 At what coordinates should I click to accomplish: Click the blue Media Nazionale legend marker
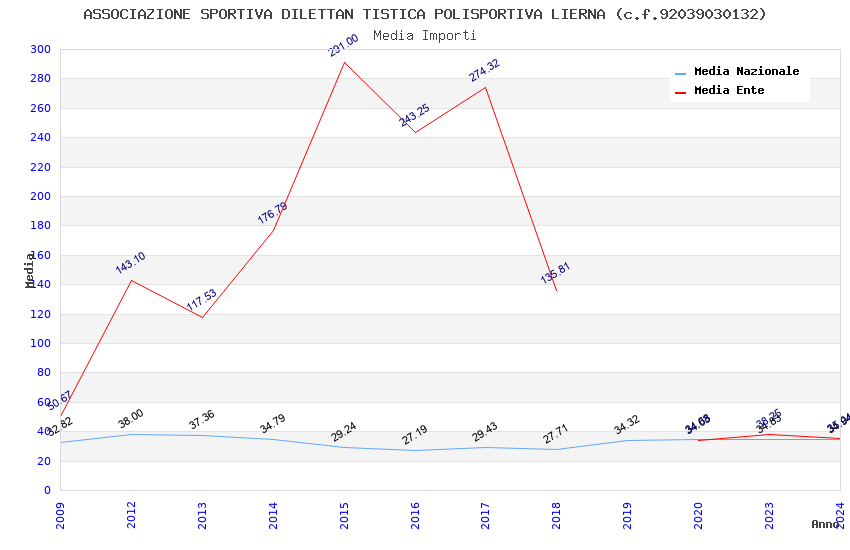[x=680, y=73]
